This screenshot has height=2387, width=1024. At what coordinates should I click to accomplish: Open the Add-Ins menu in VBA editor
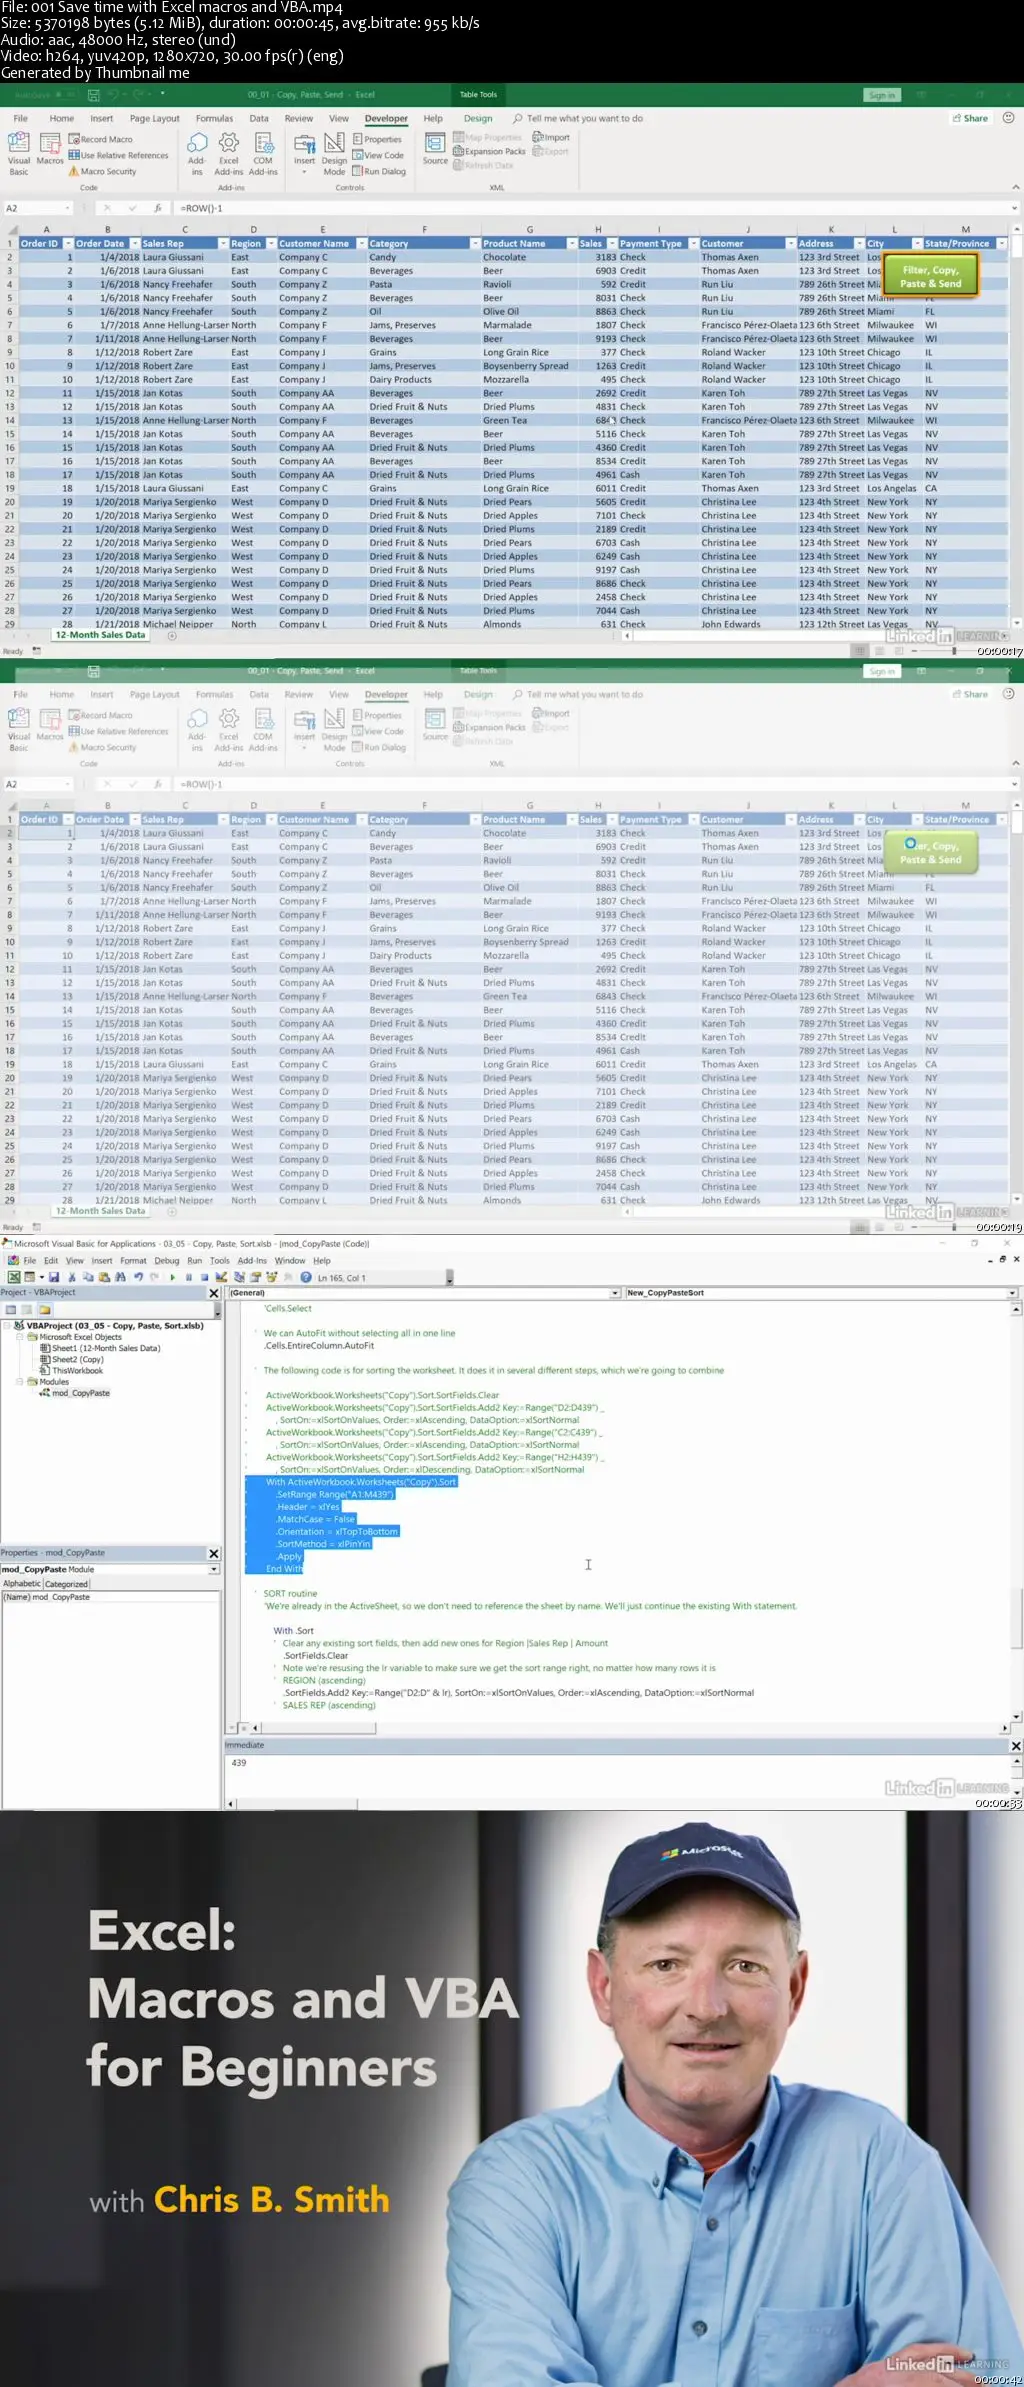252,1261
